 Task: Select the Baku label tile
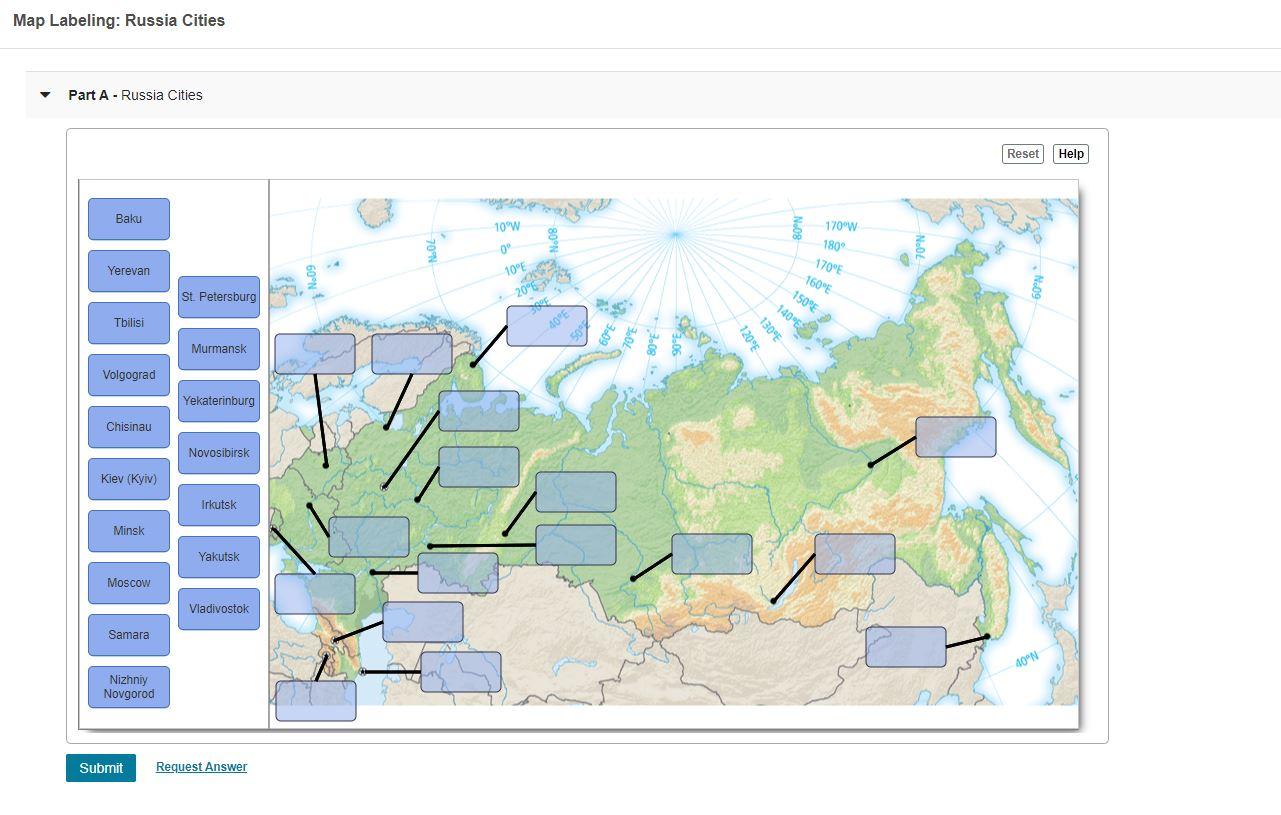129,219
